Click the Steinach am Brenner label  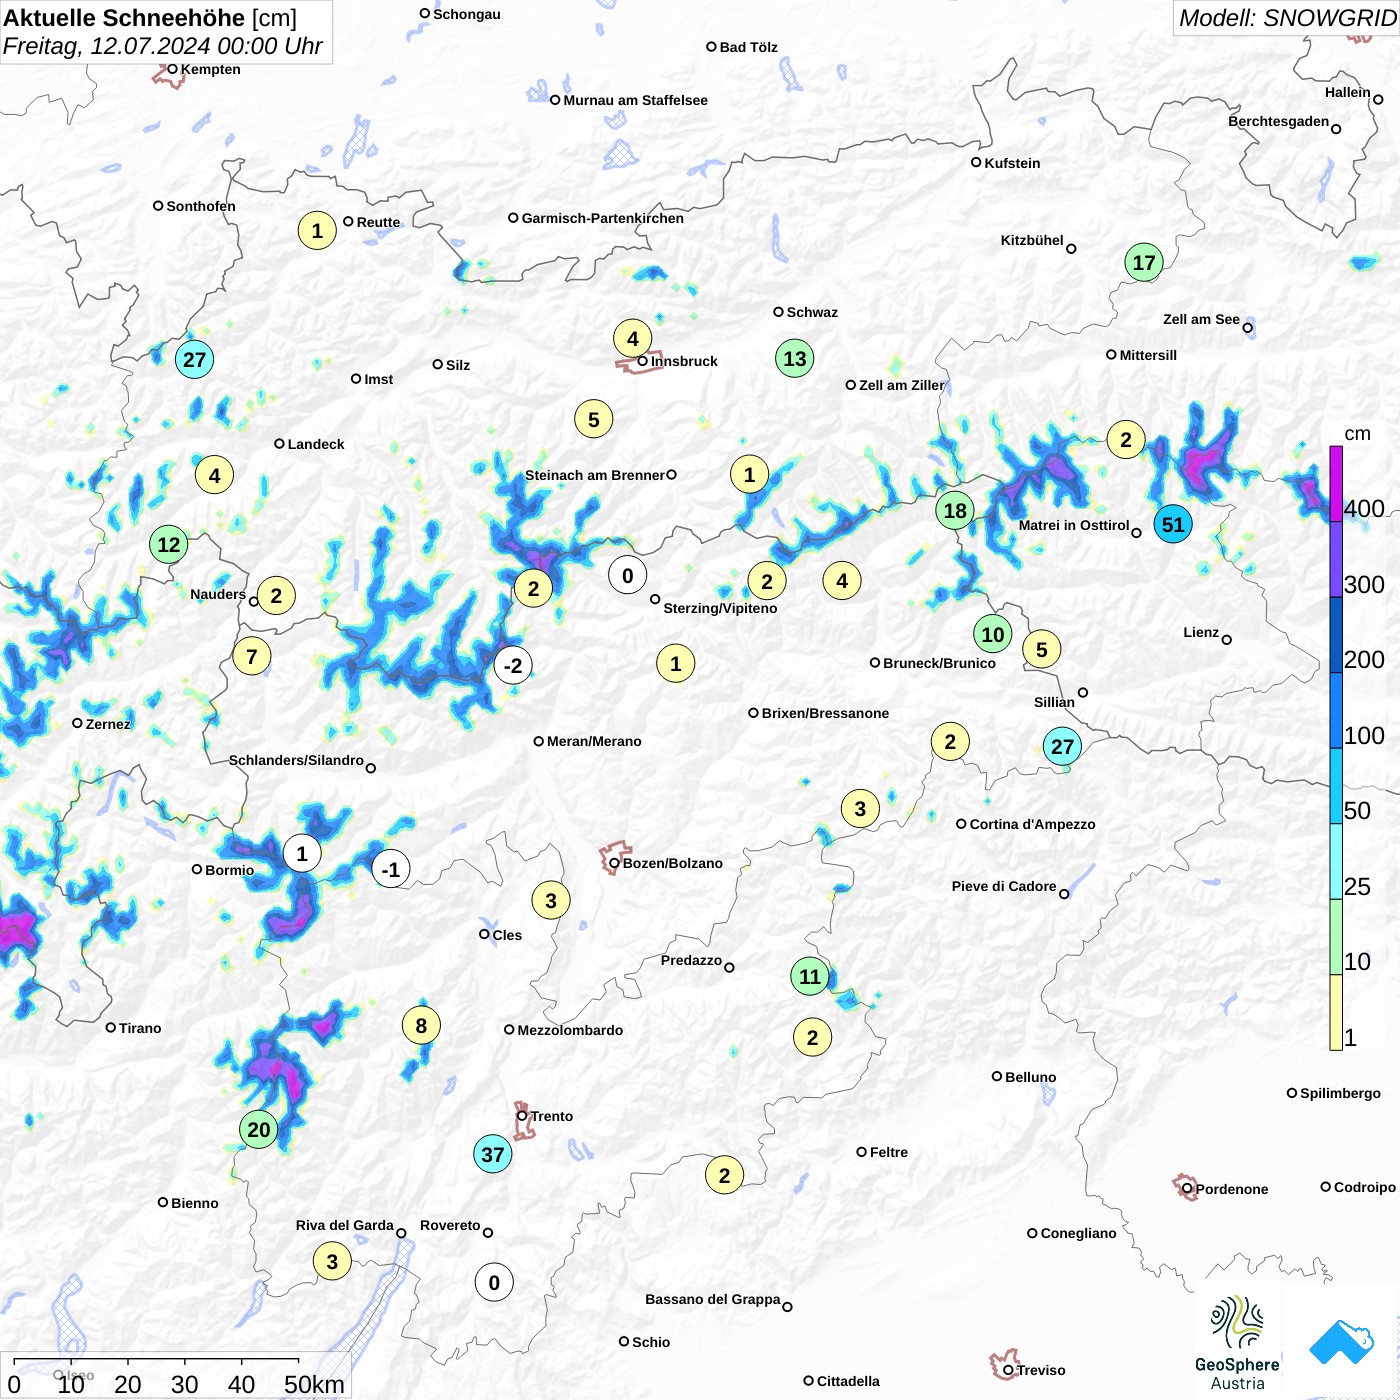click(595, 475)
